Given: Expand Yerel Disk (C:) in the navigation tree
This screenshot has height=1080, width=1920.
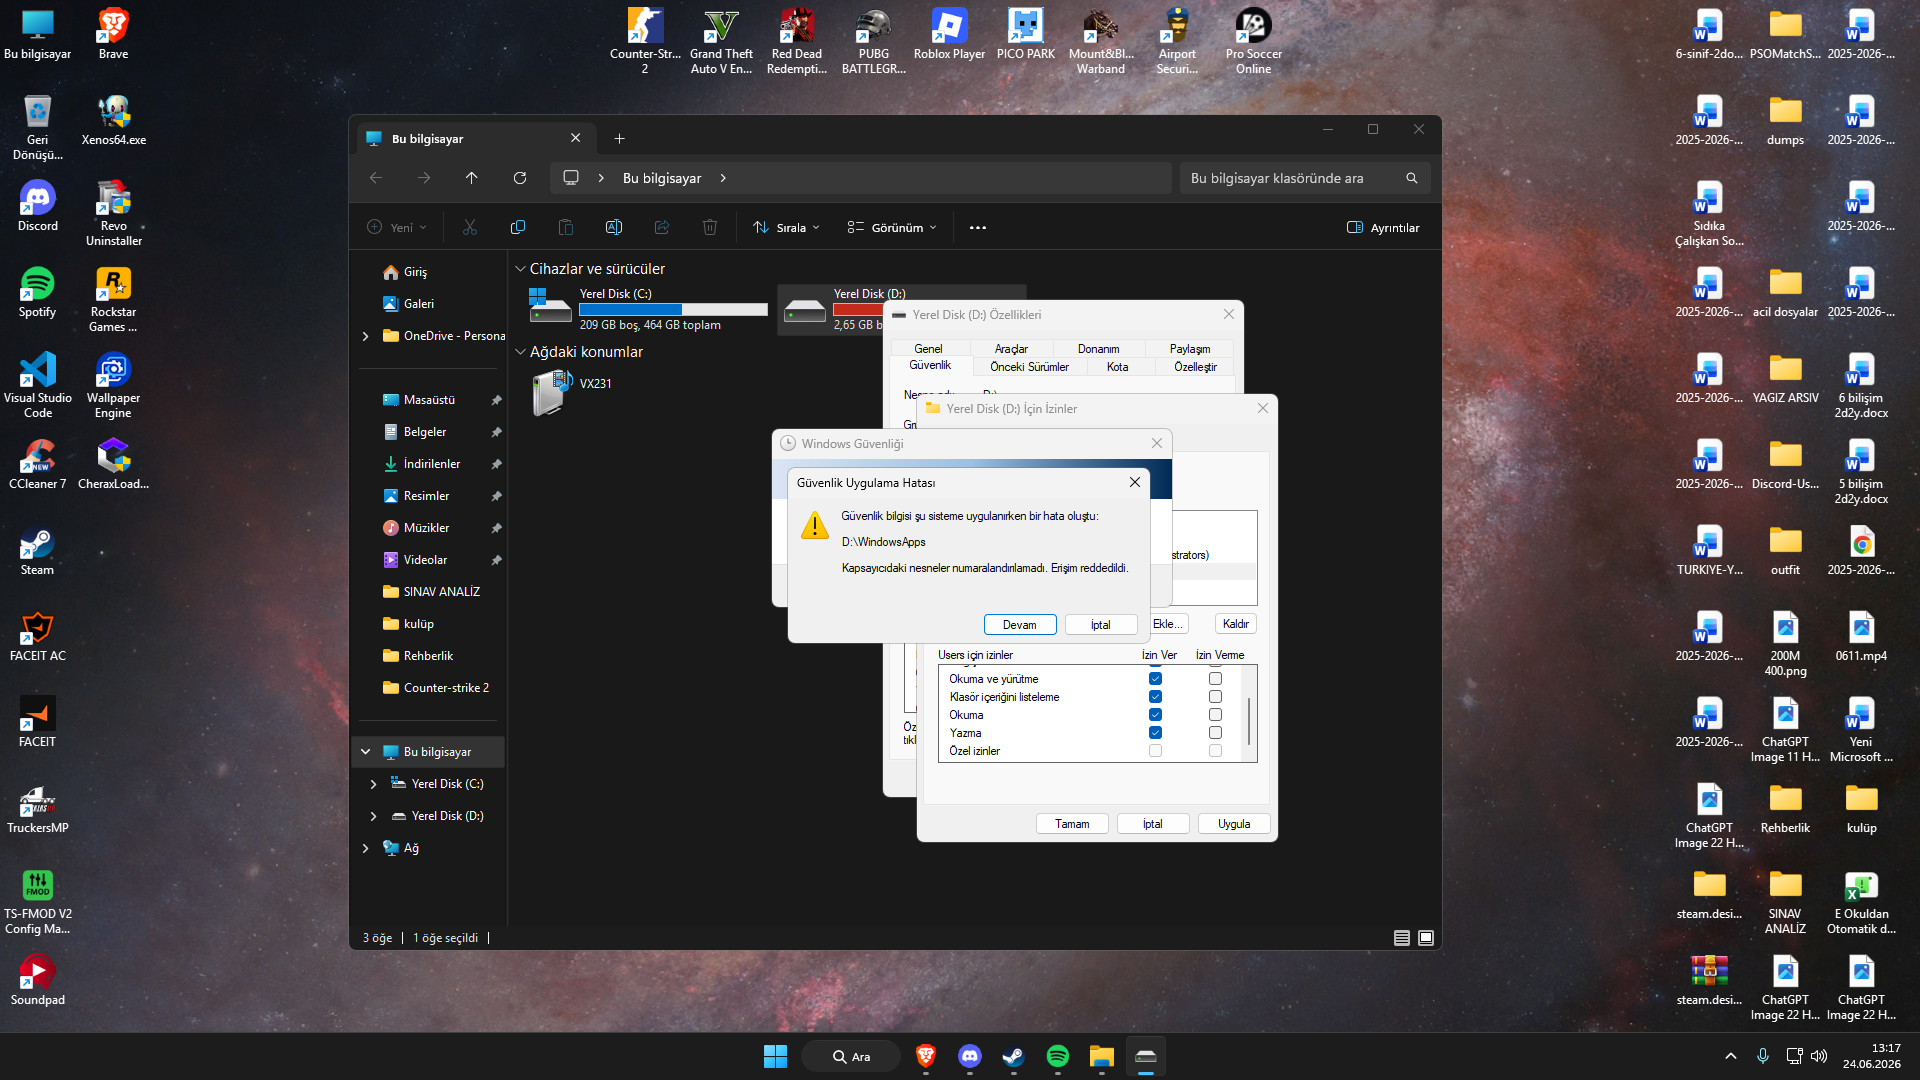Looking at the screenshot, I should point(373,784).
